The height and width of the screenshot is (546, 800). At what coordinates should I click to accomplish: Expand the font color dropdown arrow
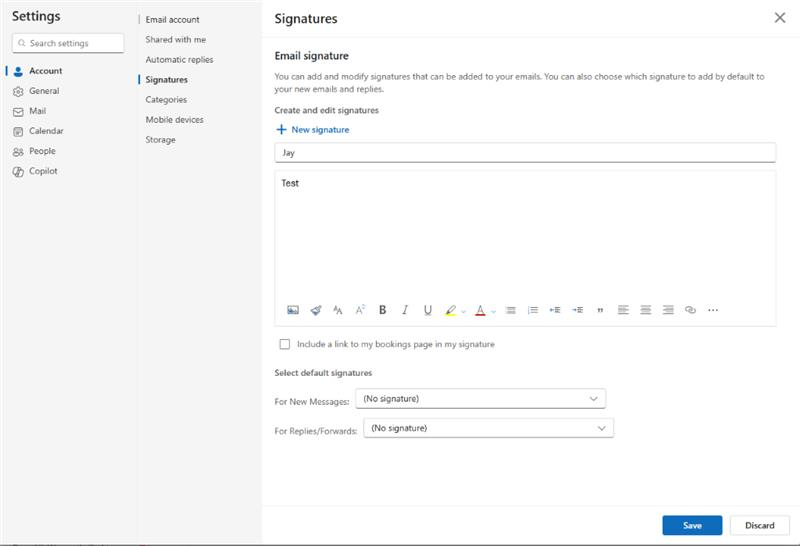493,311
